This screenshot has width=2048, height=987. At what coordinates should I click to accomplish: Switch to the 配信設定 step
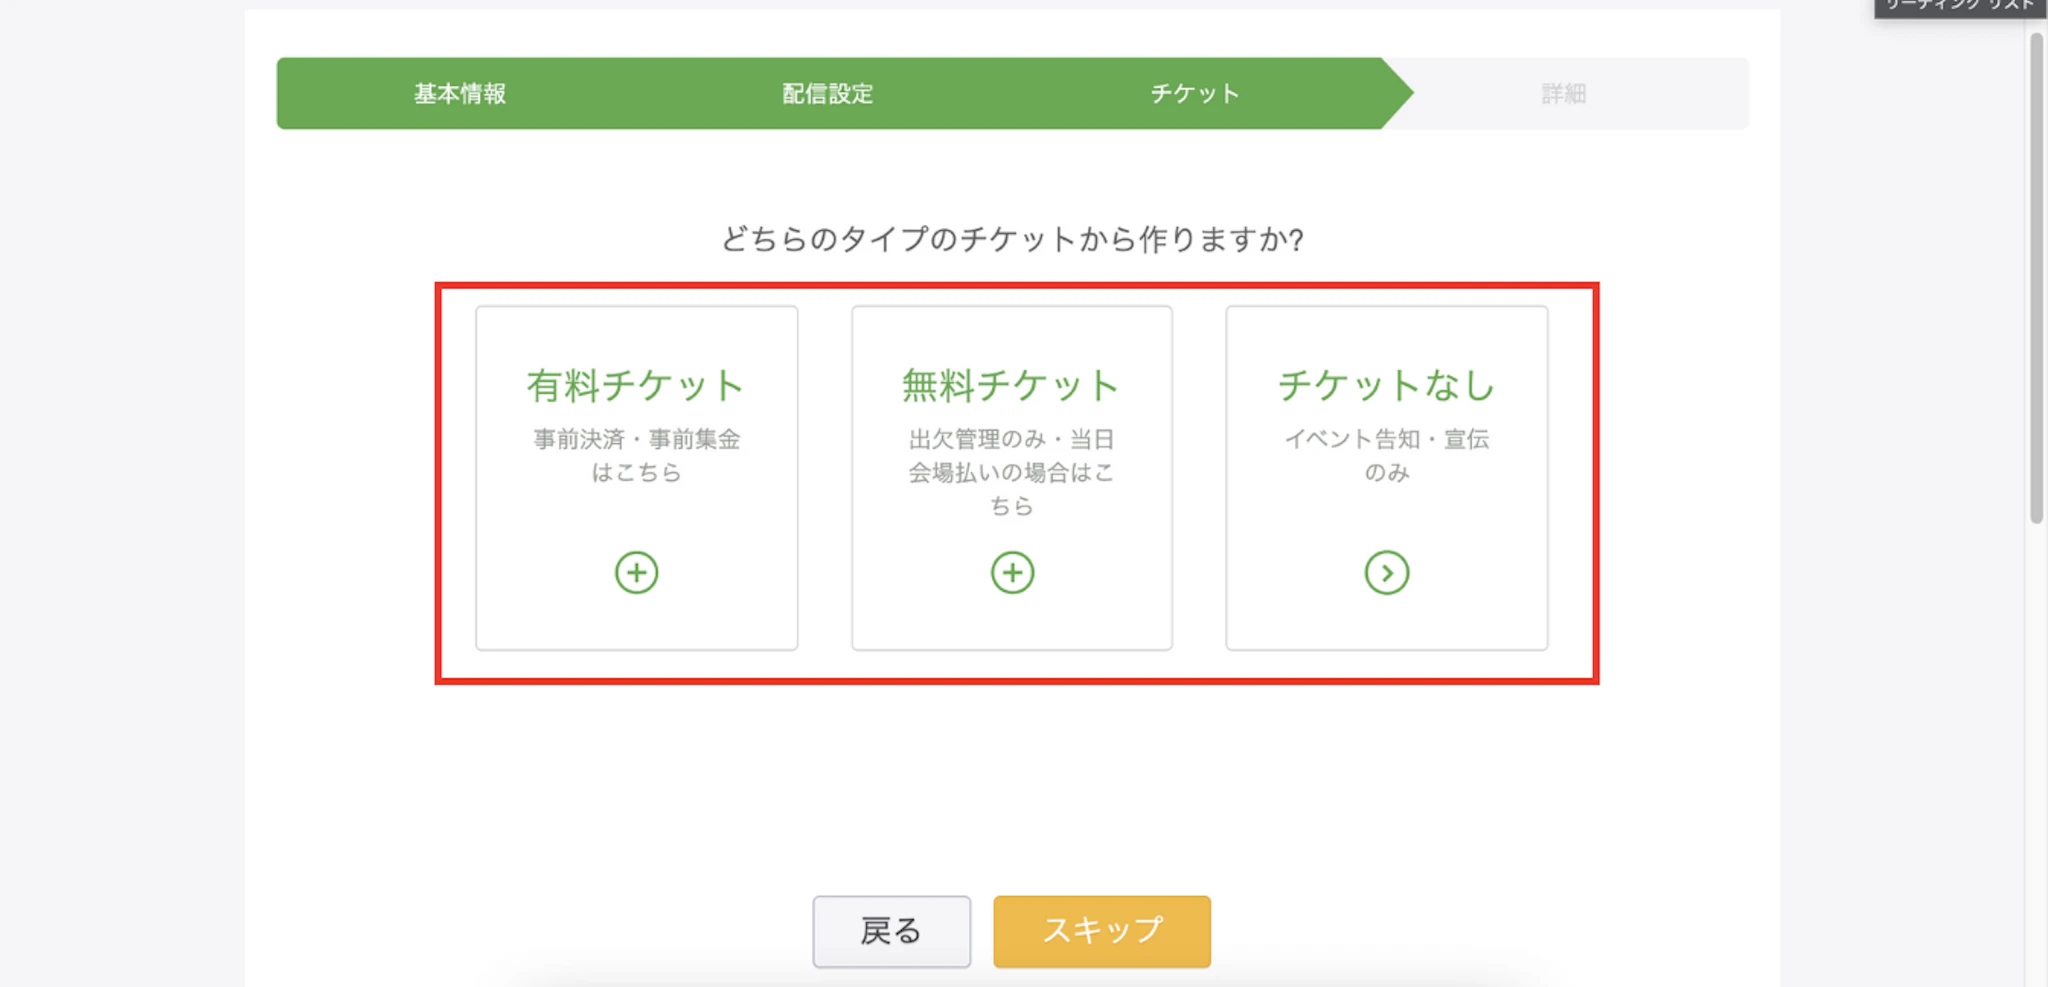point(828,94)
